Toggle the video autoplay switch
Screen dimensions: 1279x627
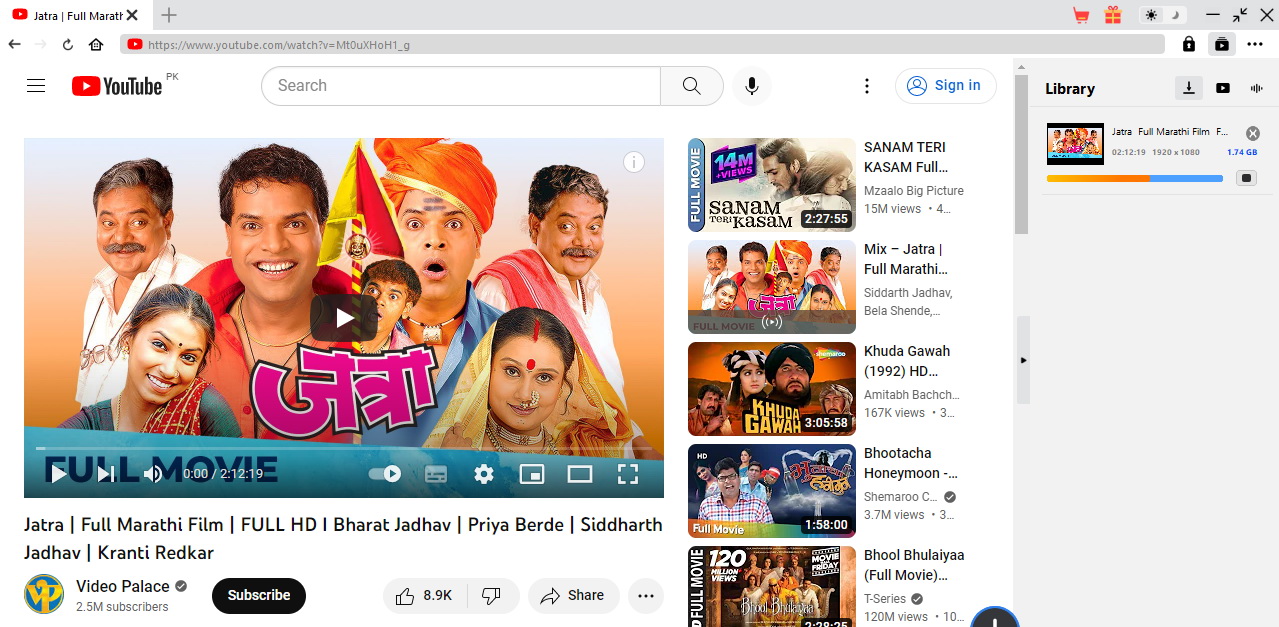pos(385,474)
